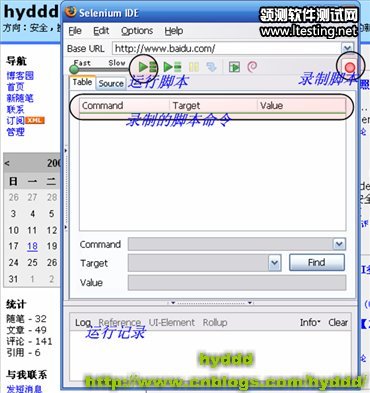Click 引用 - 6 statistic in sidebar
Viewport: 370px width, 393px height.
[23, 352]
